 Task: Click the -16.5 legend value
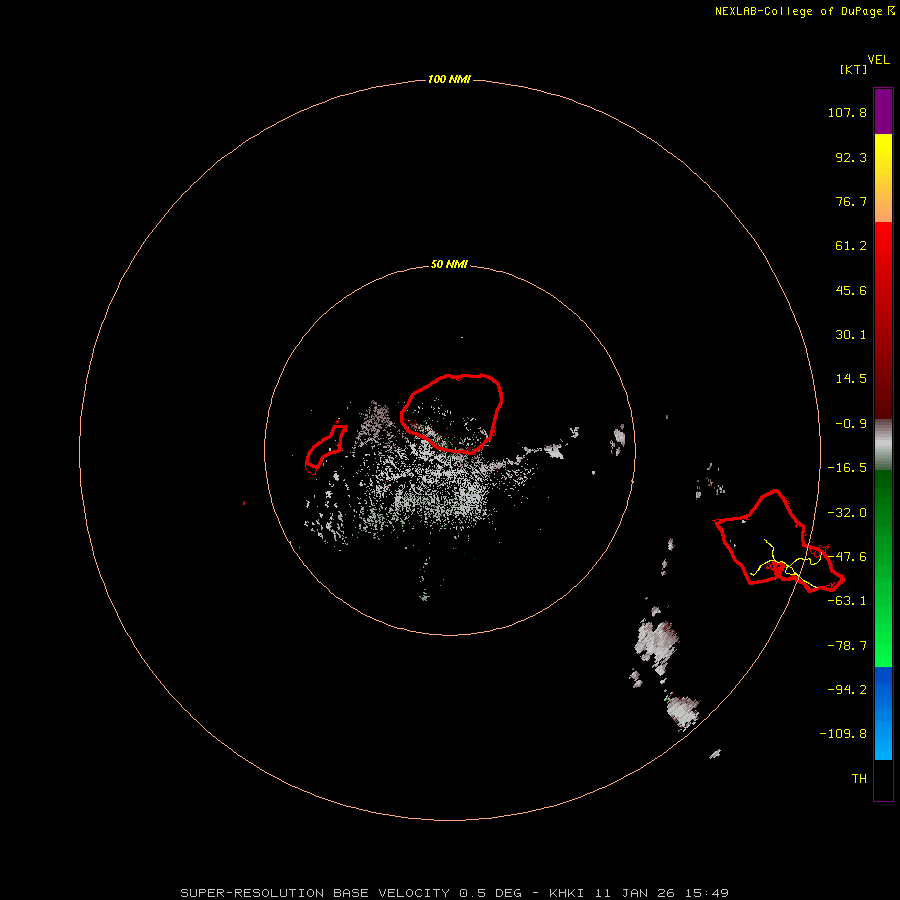pos(847,468)
